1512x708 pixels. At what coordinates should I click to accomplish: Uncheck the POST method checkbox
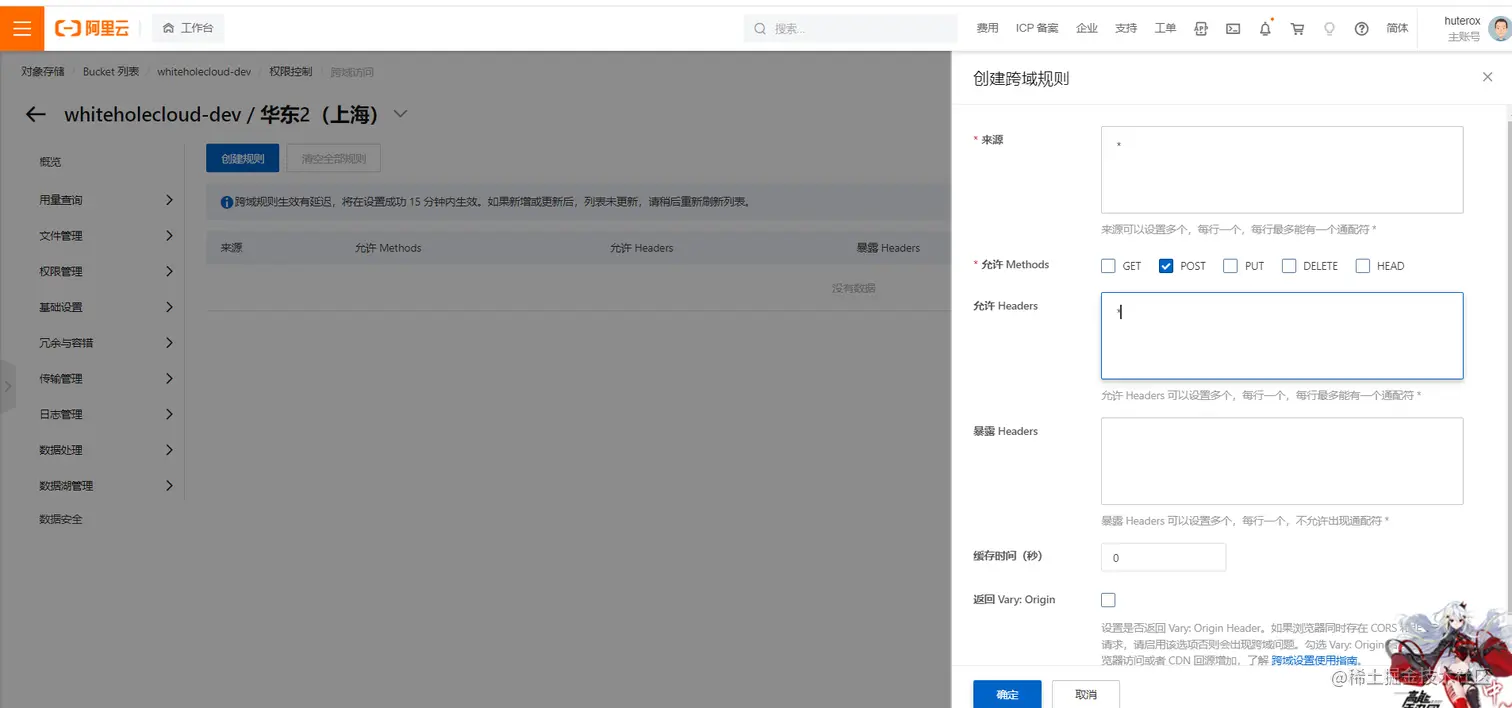click(x=1166, y=266)
